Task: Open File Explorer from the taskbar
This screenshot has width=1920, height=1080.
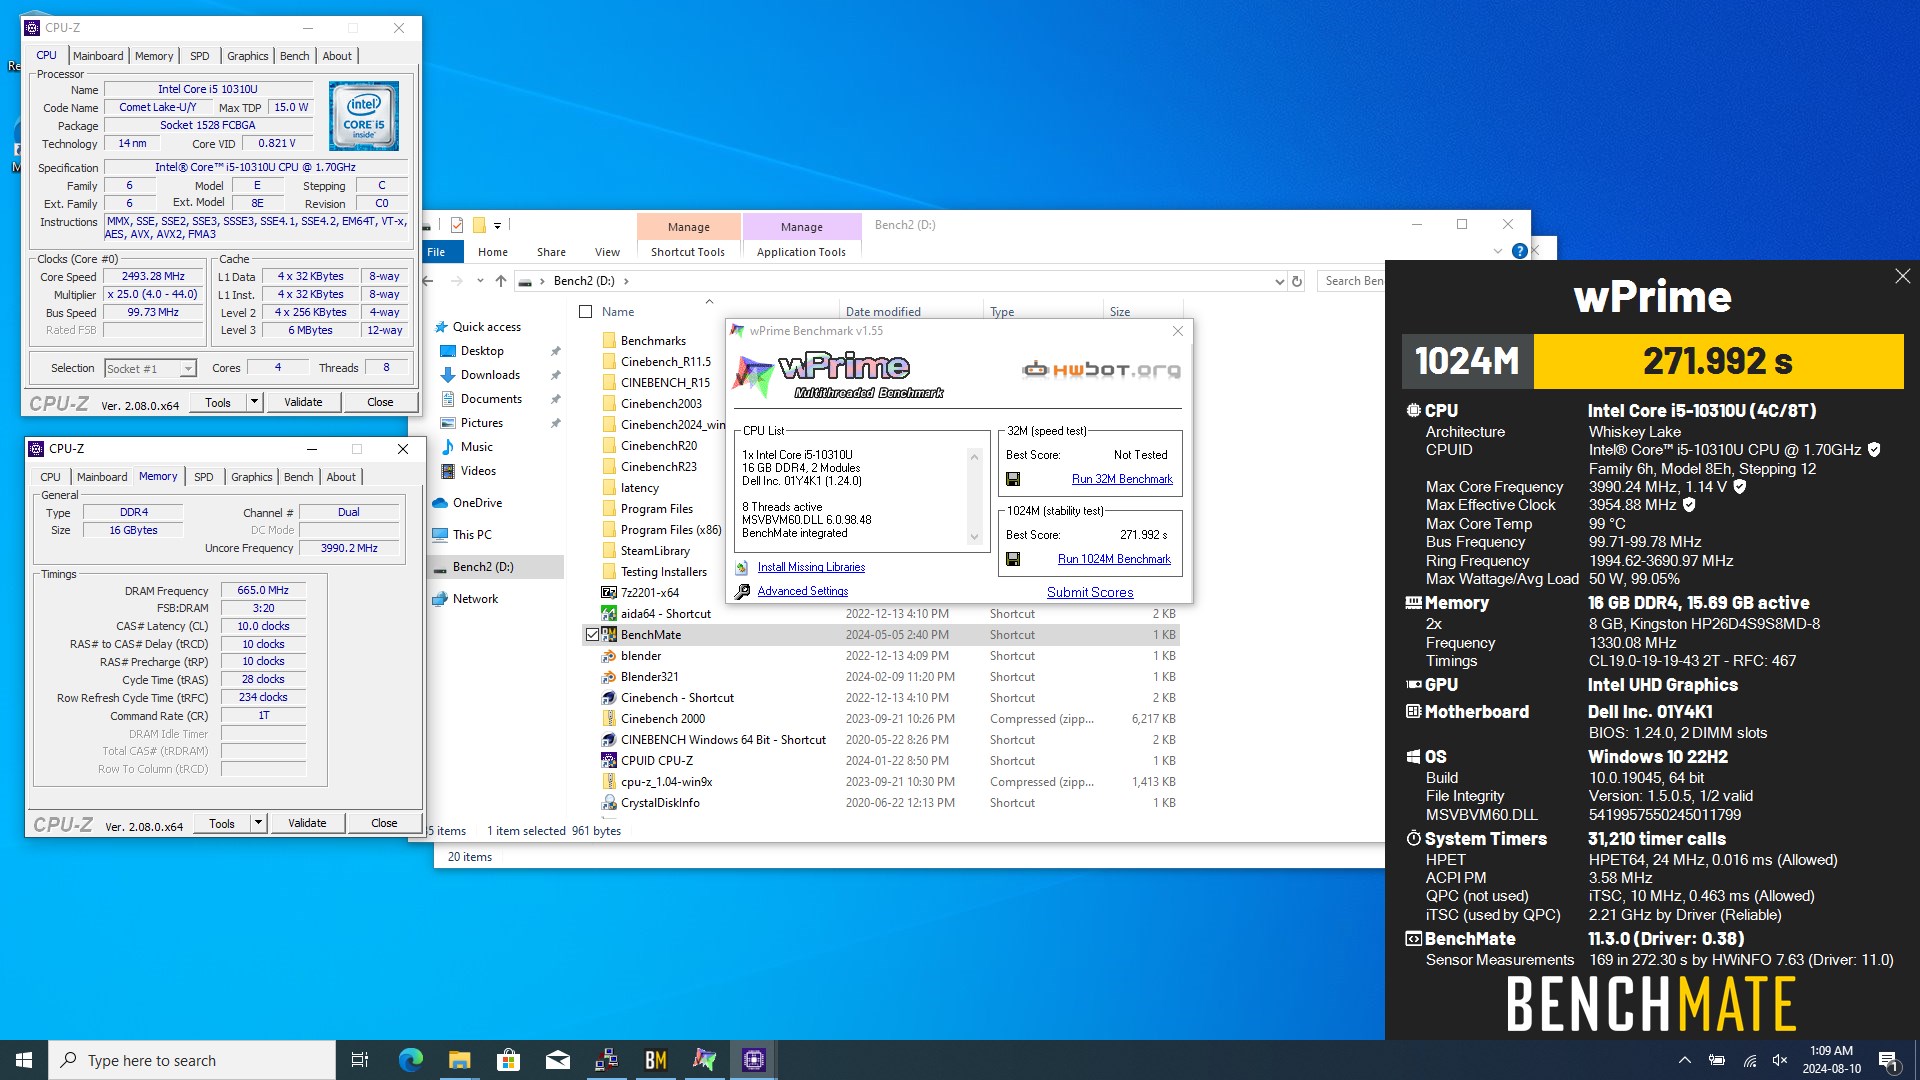Action: (x=460, y=1060)
